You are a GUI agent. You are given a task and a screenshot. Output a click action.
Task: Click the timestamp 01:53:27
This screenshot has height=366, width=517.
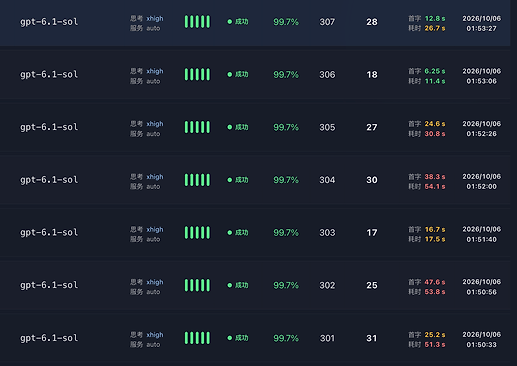(x=481, y=29)
